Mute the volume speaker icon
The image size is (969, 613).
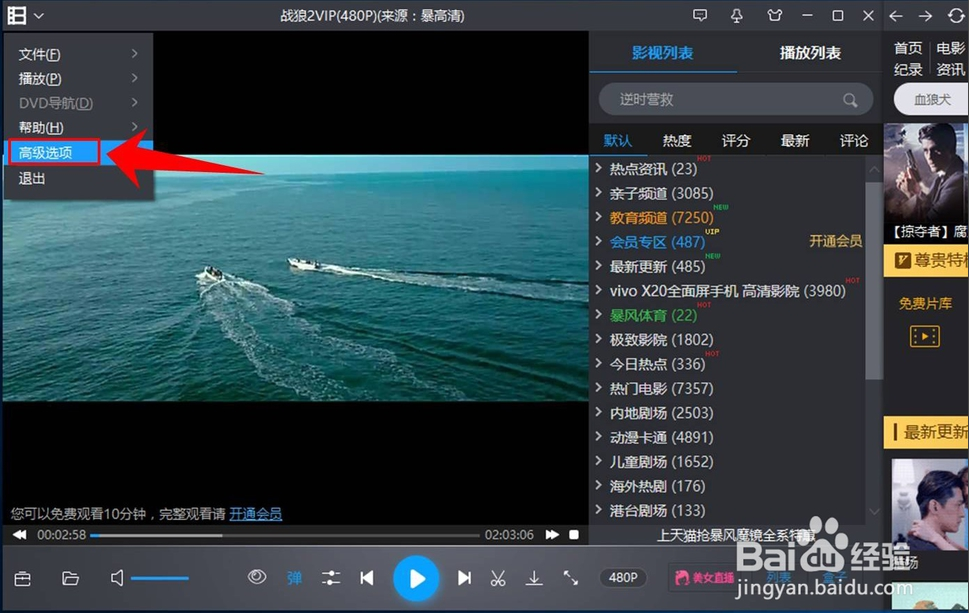pos(117,578)
